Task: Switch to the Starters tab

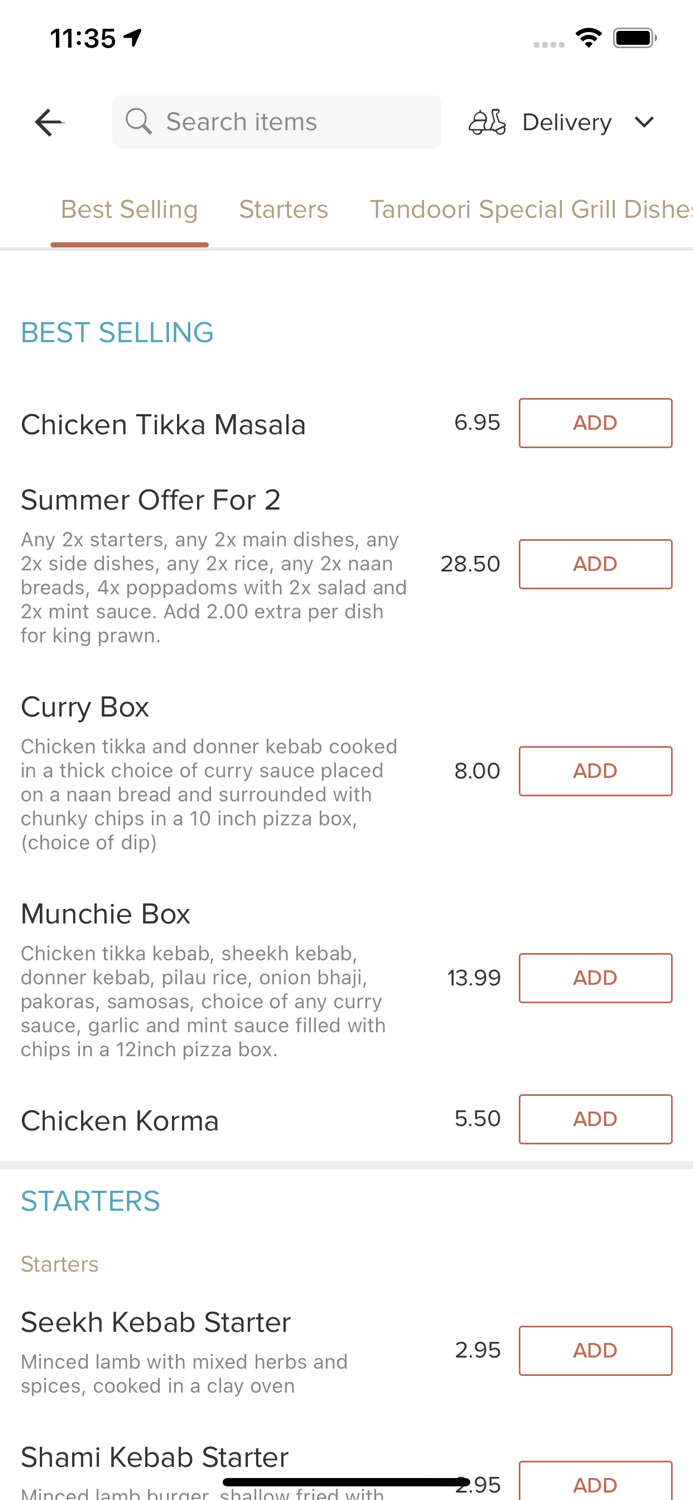Action: (x=283, y=209)
